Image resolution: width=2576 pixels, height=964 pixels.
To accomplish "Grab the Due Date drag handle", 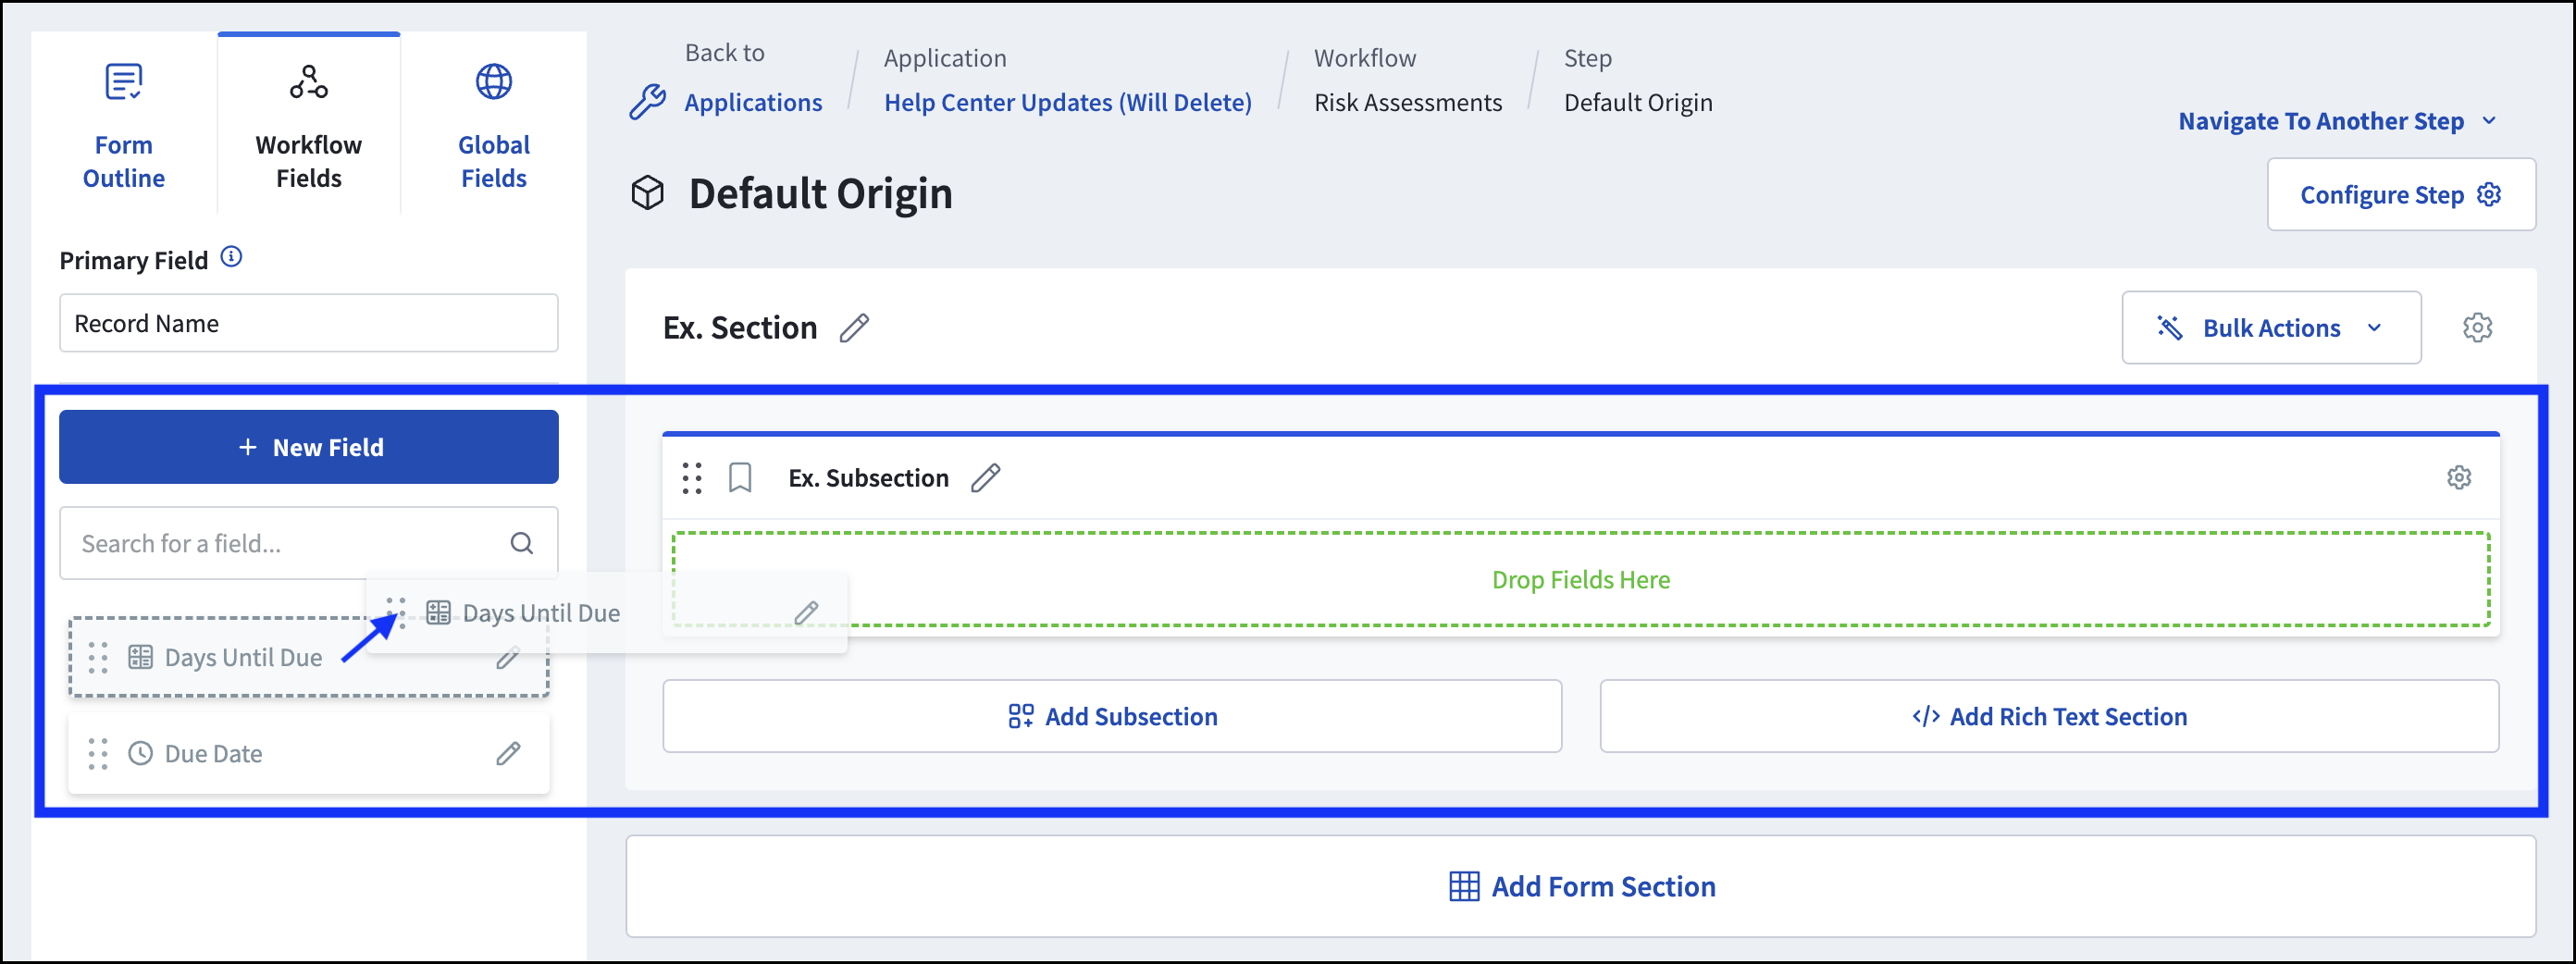I will (98, 753).
